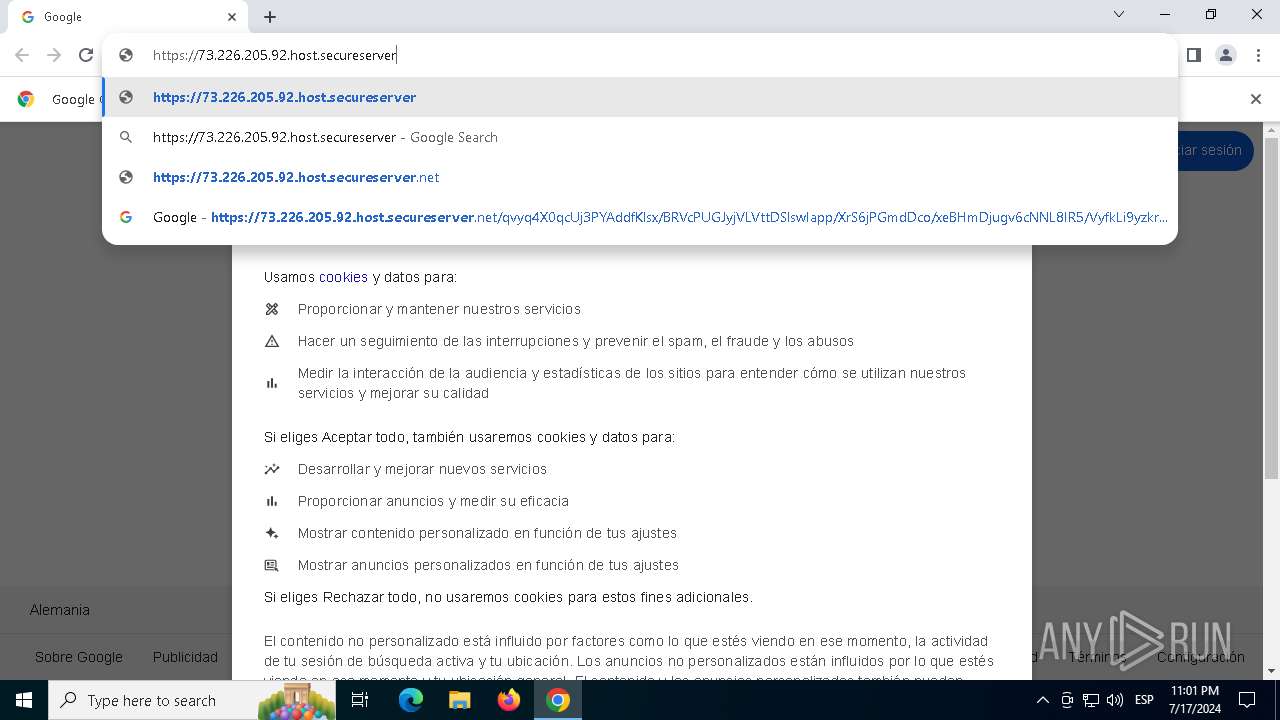Click the Iniciar sesión button

[1208, 150]
